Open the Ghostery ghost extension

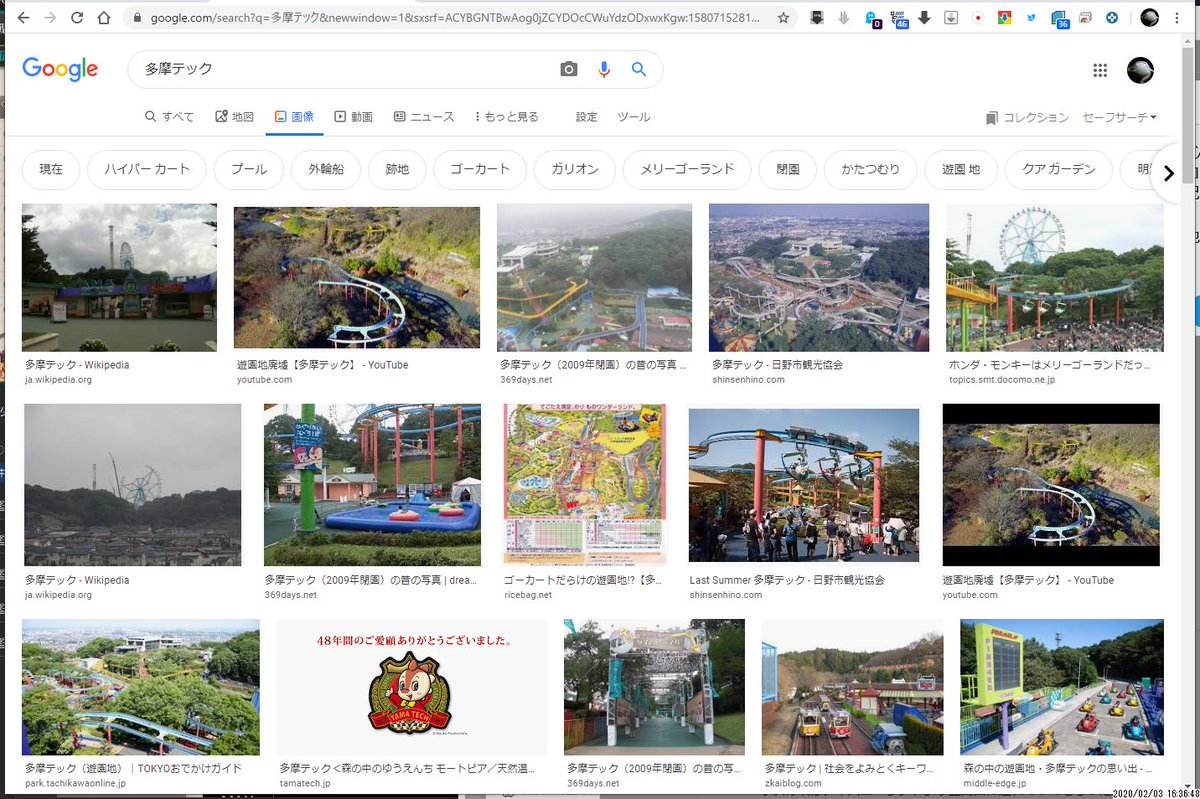coord(870,18)
